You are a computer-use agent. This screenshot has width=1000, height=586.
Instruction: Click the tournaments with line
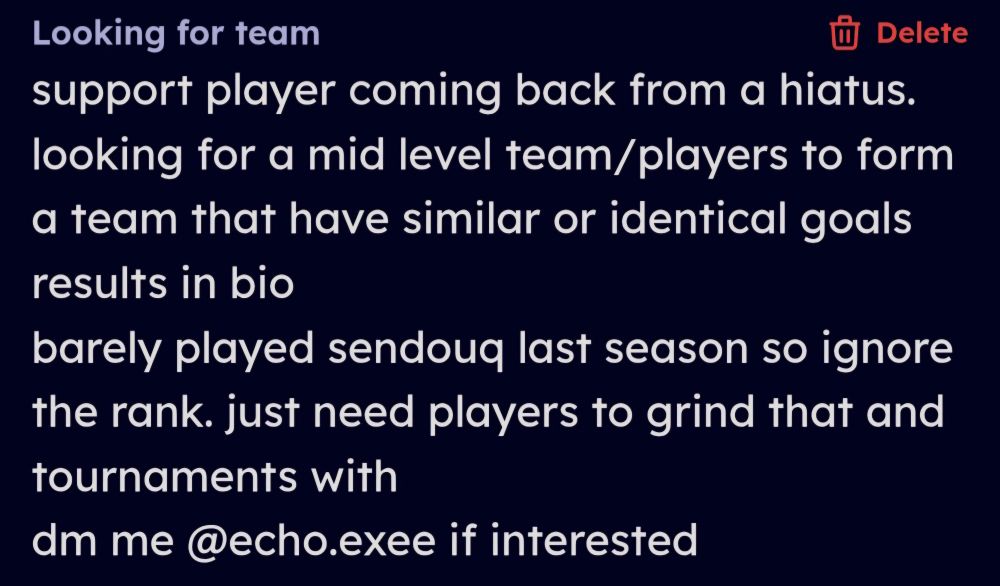click(215, 476)
